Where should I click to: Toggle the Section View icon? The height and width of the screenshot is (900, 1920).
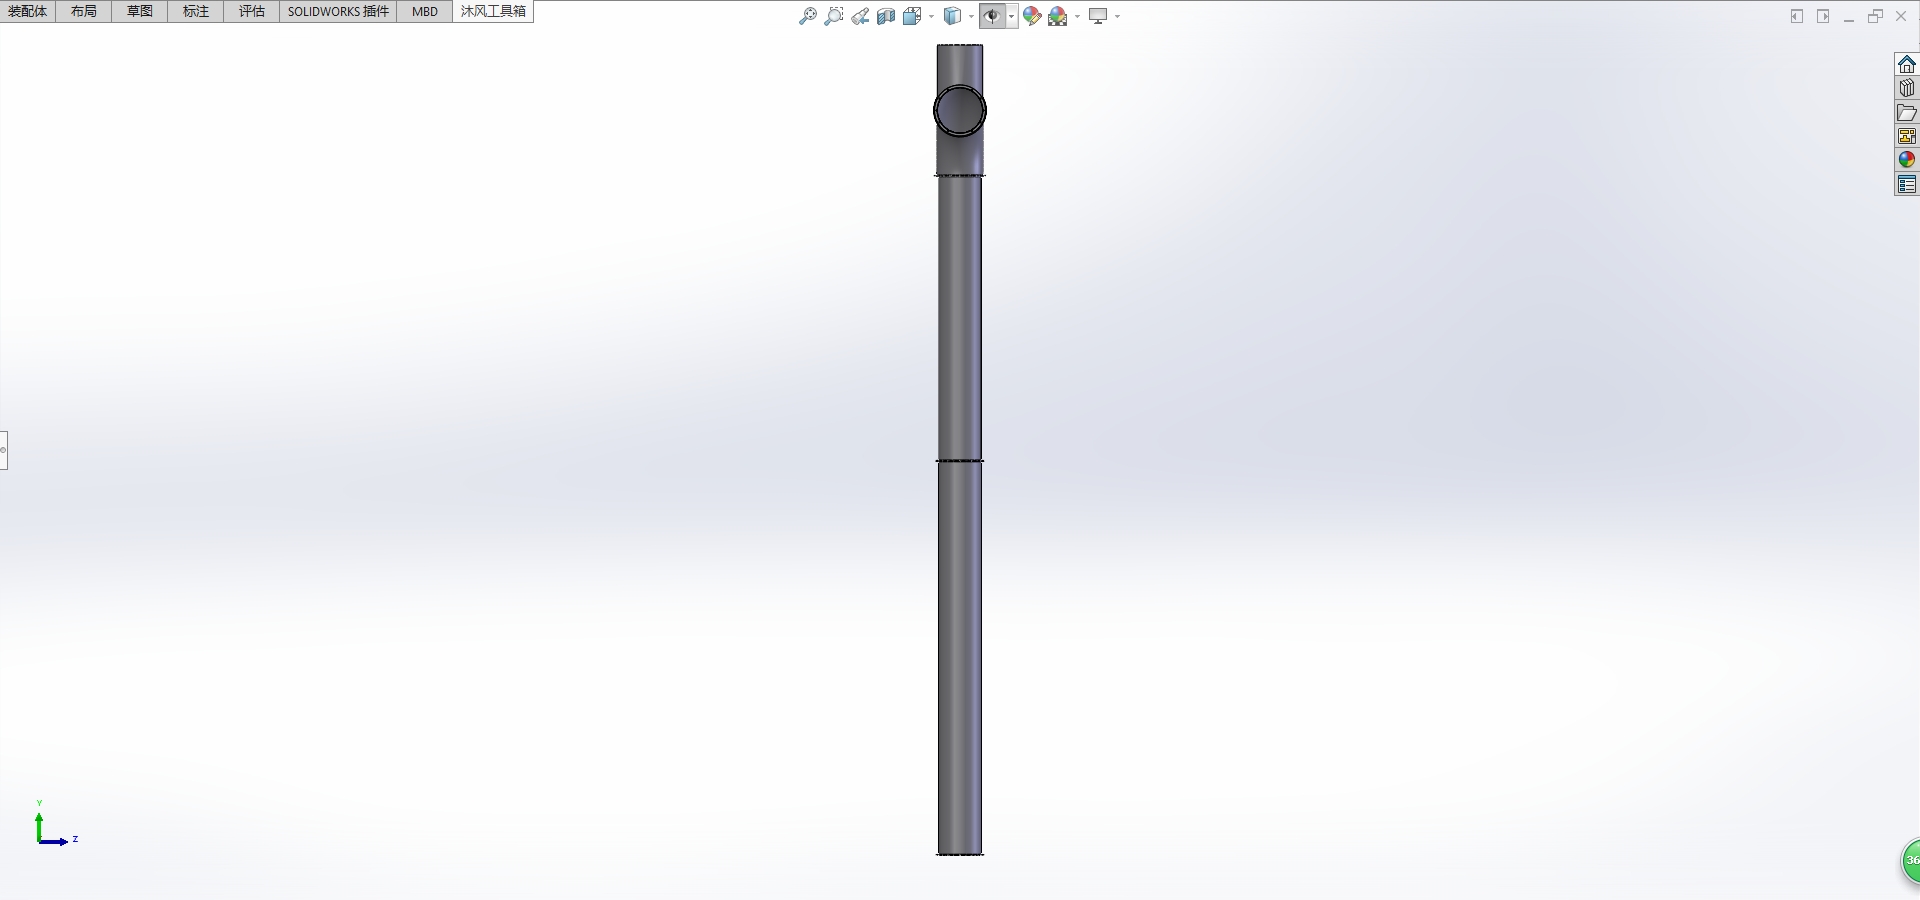[886, 16]
